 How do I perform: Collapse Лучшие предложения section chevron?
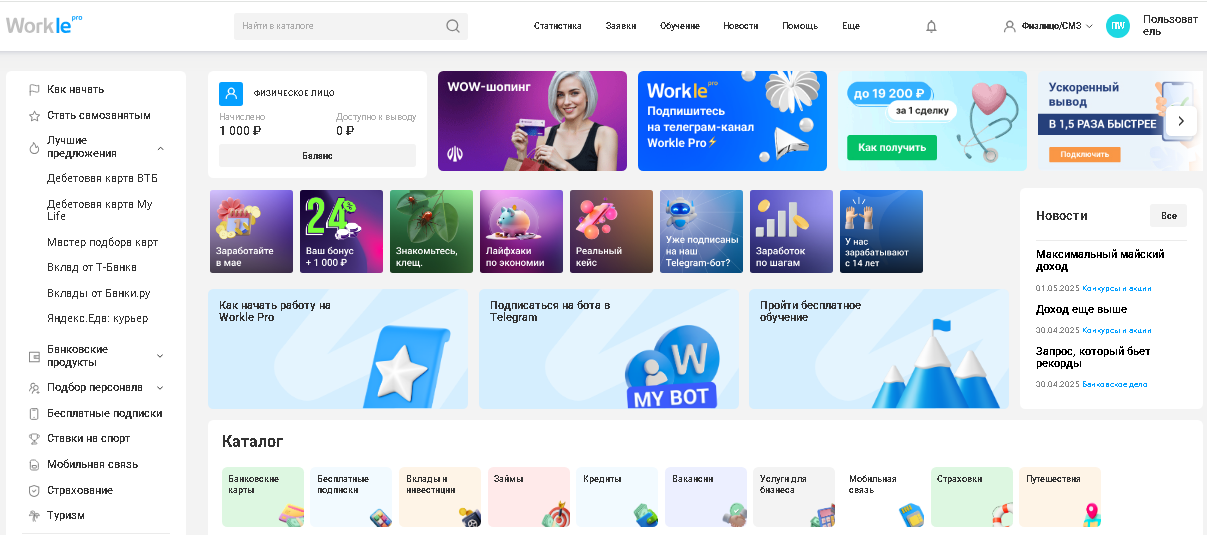[160, 148]
